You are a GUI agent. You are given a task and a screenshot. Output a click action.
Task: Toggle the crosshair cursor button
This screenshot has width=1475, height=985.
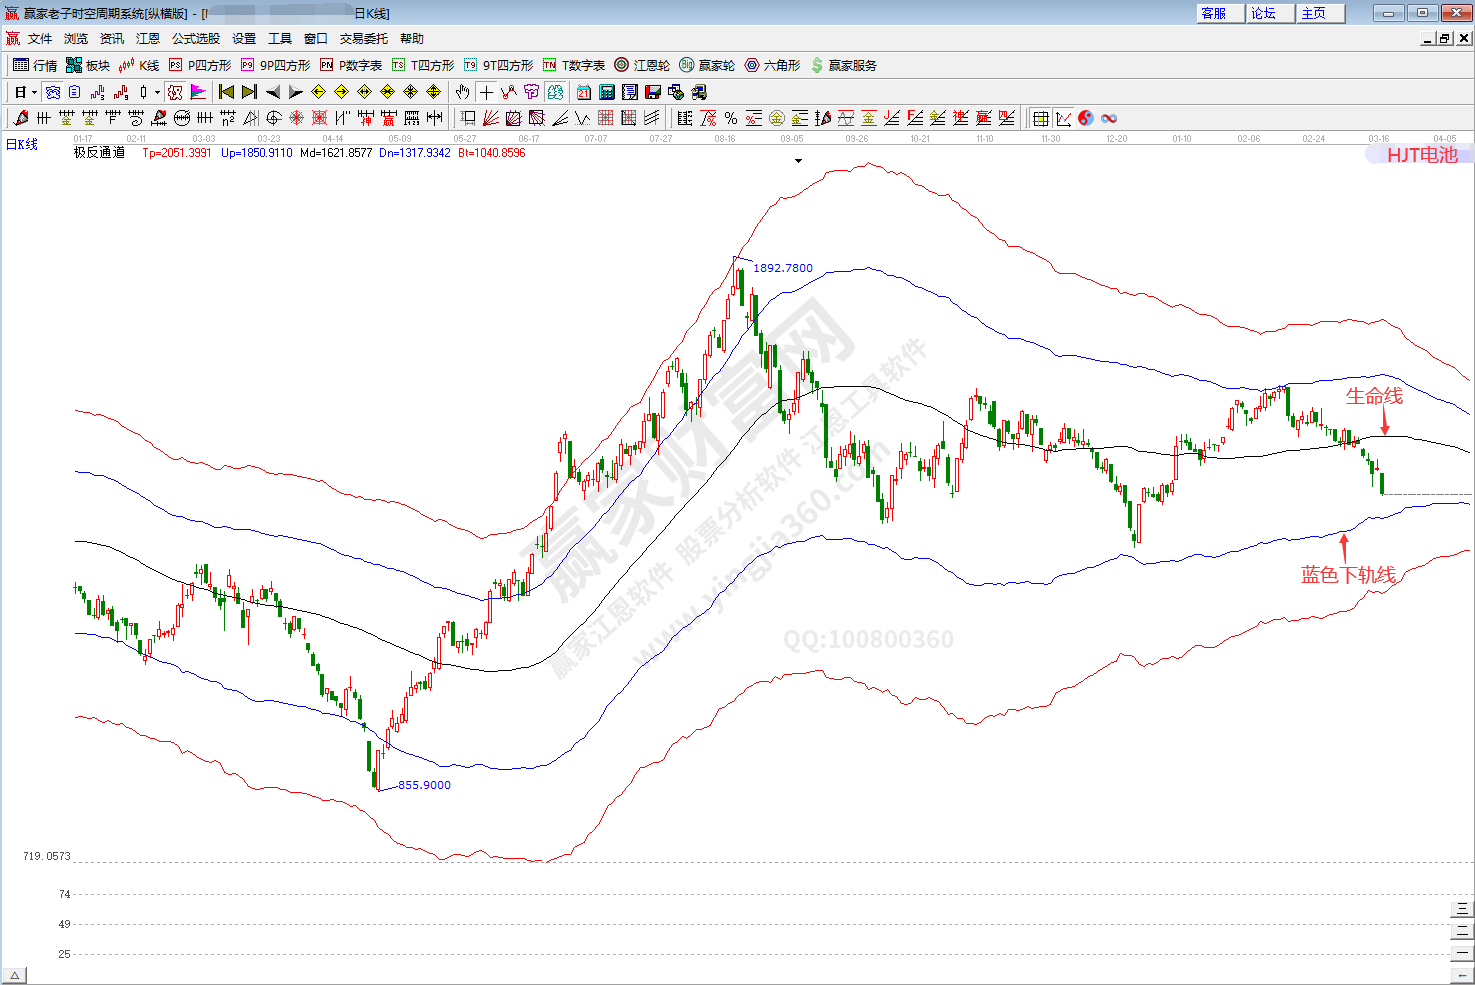tap(486, 92)
